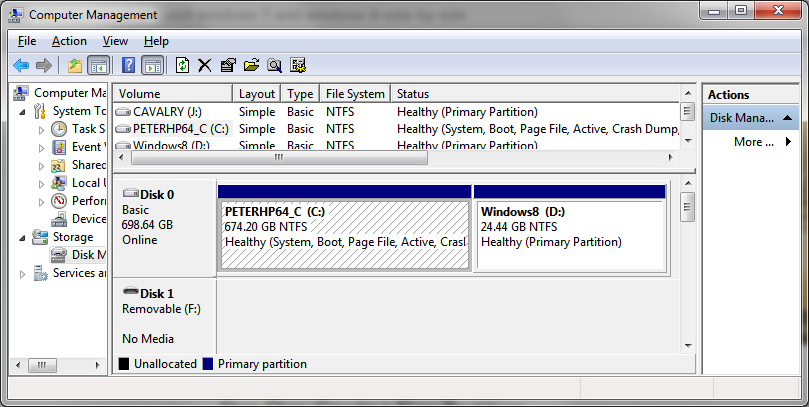Click the console tree horizontal scrollbar thumb
809x407 pixels.
42,365
